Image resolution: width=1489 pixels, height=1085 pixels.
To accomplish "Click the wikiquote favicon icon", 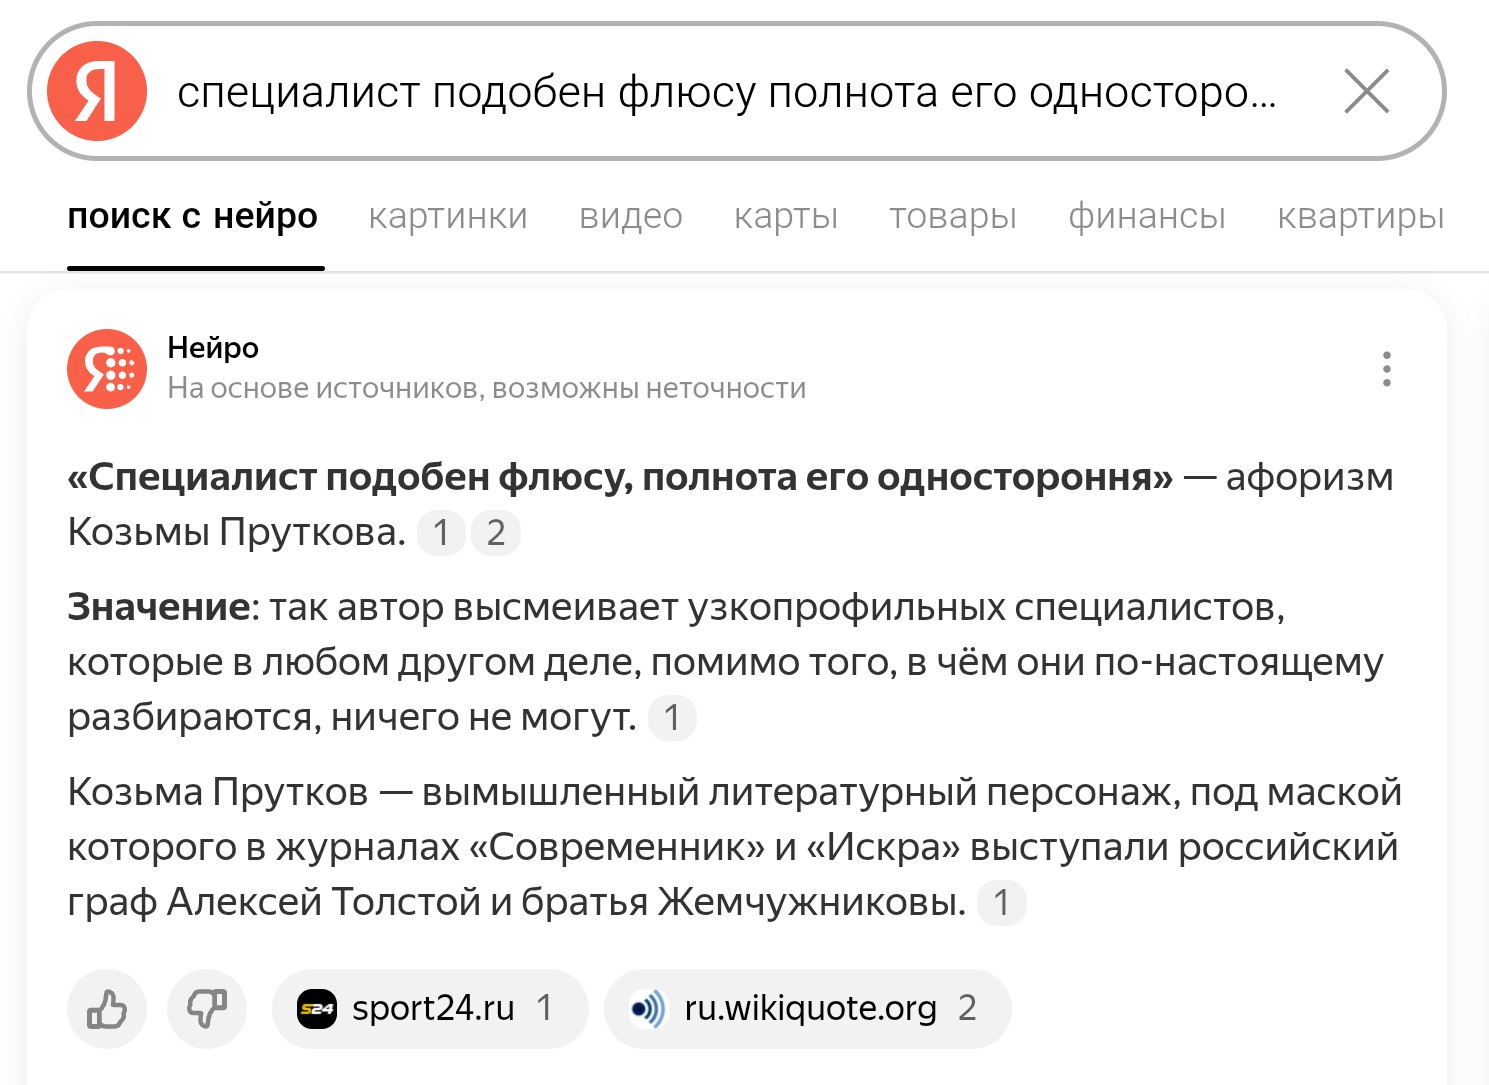I will tap(648, 1009).
